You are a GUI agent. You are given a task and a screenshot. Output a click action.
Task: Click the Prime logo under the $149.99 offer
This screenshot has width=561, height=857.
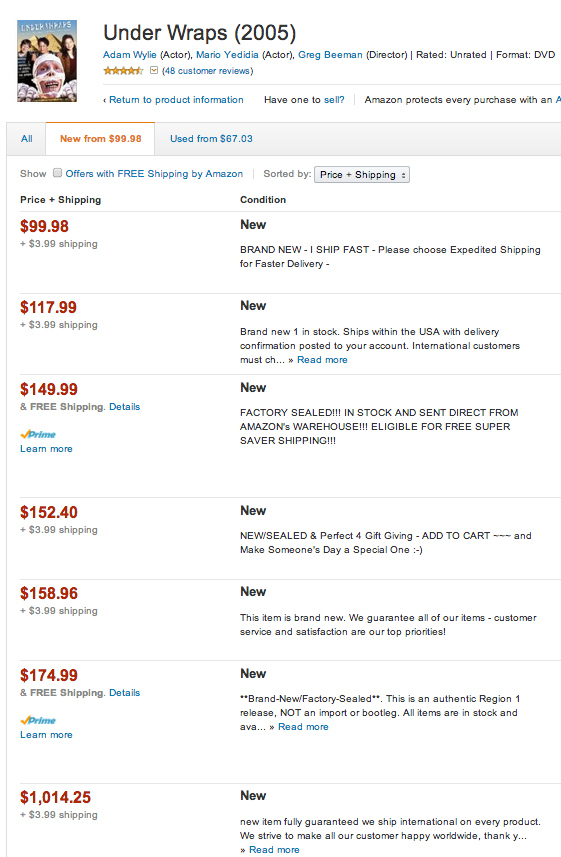click(38, 435)
